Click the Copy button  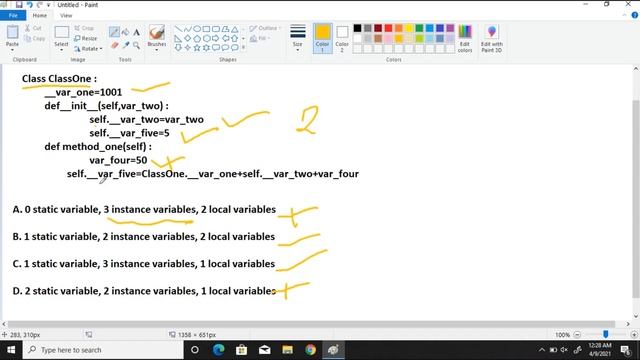[x=35, y=38]
